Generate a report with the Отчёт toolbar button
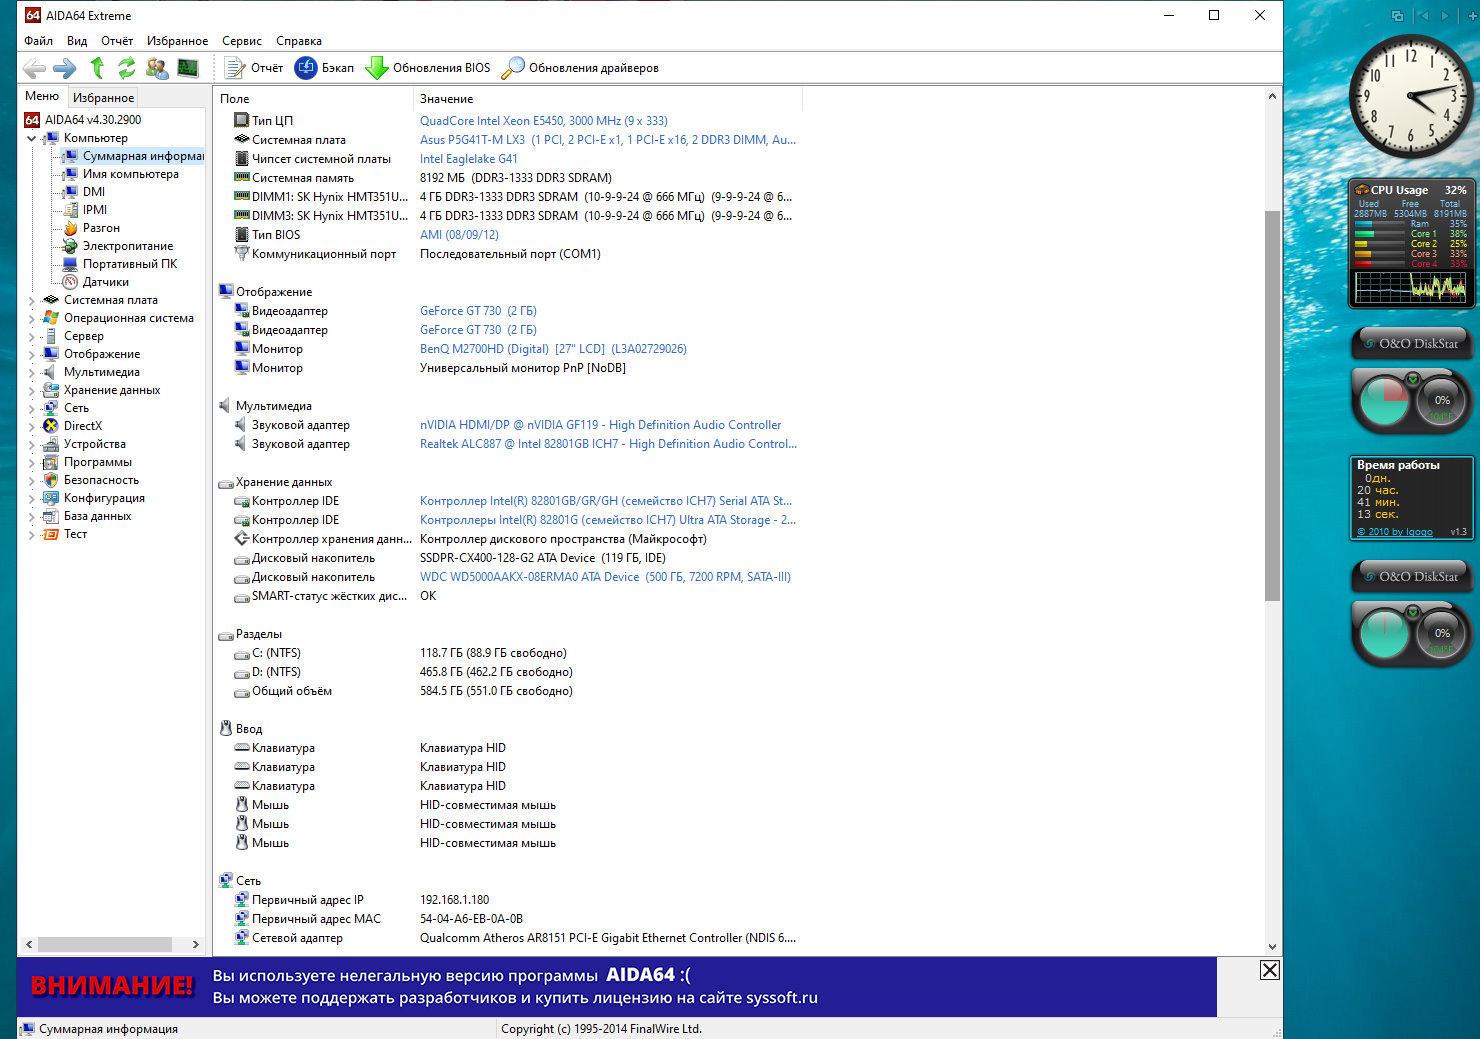This screenshot has height=1039, width=1480. 254,68
